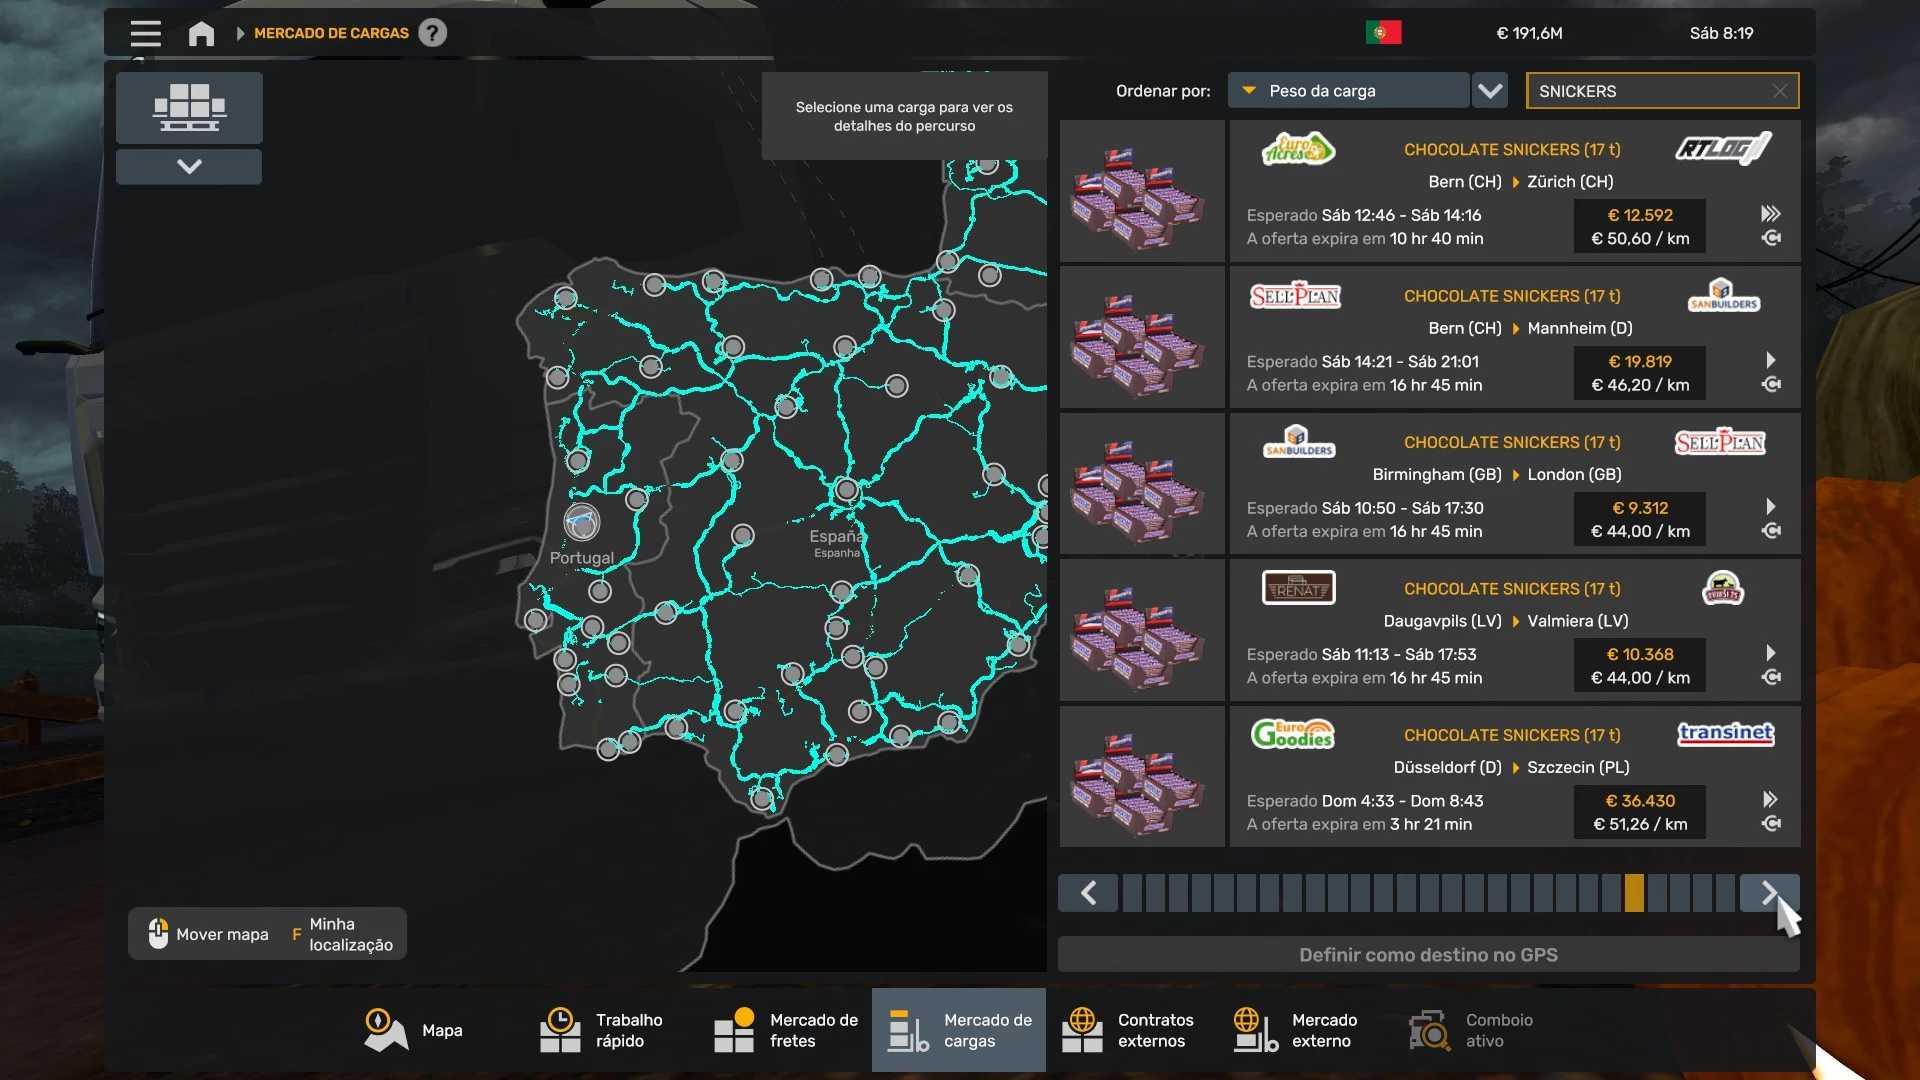The width and height of the screenshot is (1920, 1080).
Task: Open the hamburger main menu
Action: (145, 33)
